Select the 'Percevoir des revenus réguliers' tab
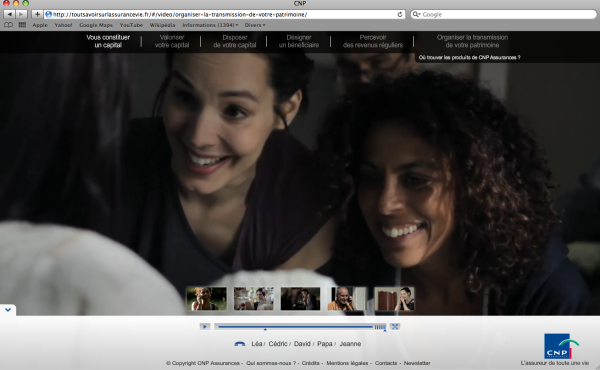This screenshot has width=600, height=370. [373, 41]
